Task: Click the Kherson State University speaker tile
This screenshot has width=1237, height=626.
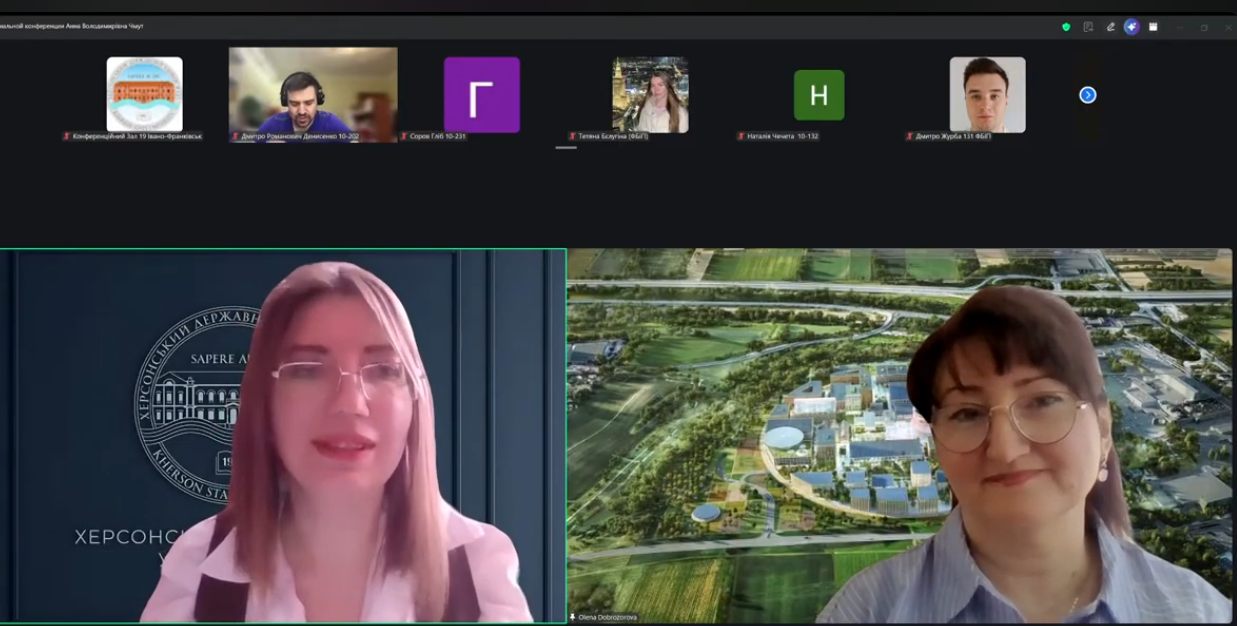Action: tap(283, 435)
